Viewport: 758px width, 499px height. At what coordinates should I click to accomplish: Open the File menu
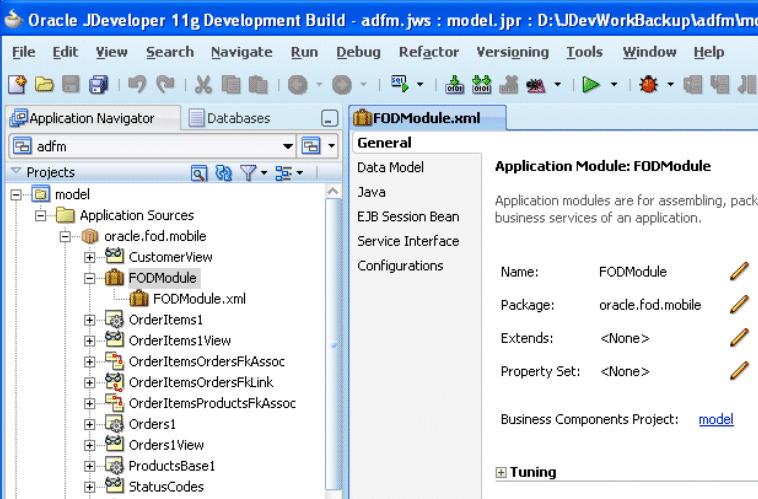point(23,52)
